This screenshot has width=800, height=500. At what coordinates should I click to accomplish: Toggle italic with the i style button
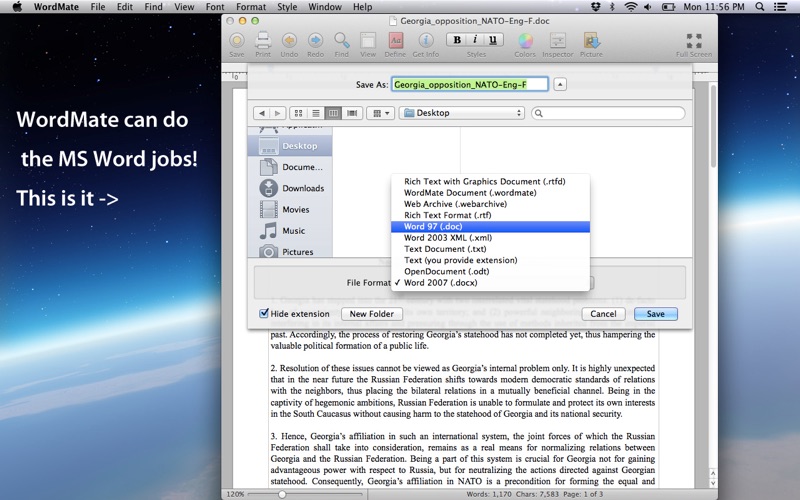coord(475,40)
